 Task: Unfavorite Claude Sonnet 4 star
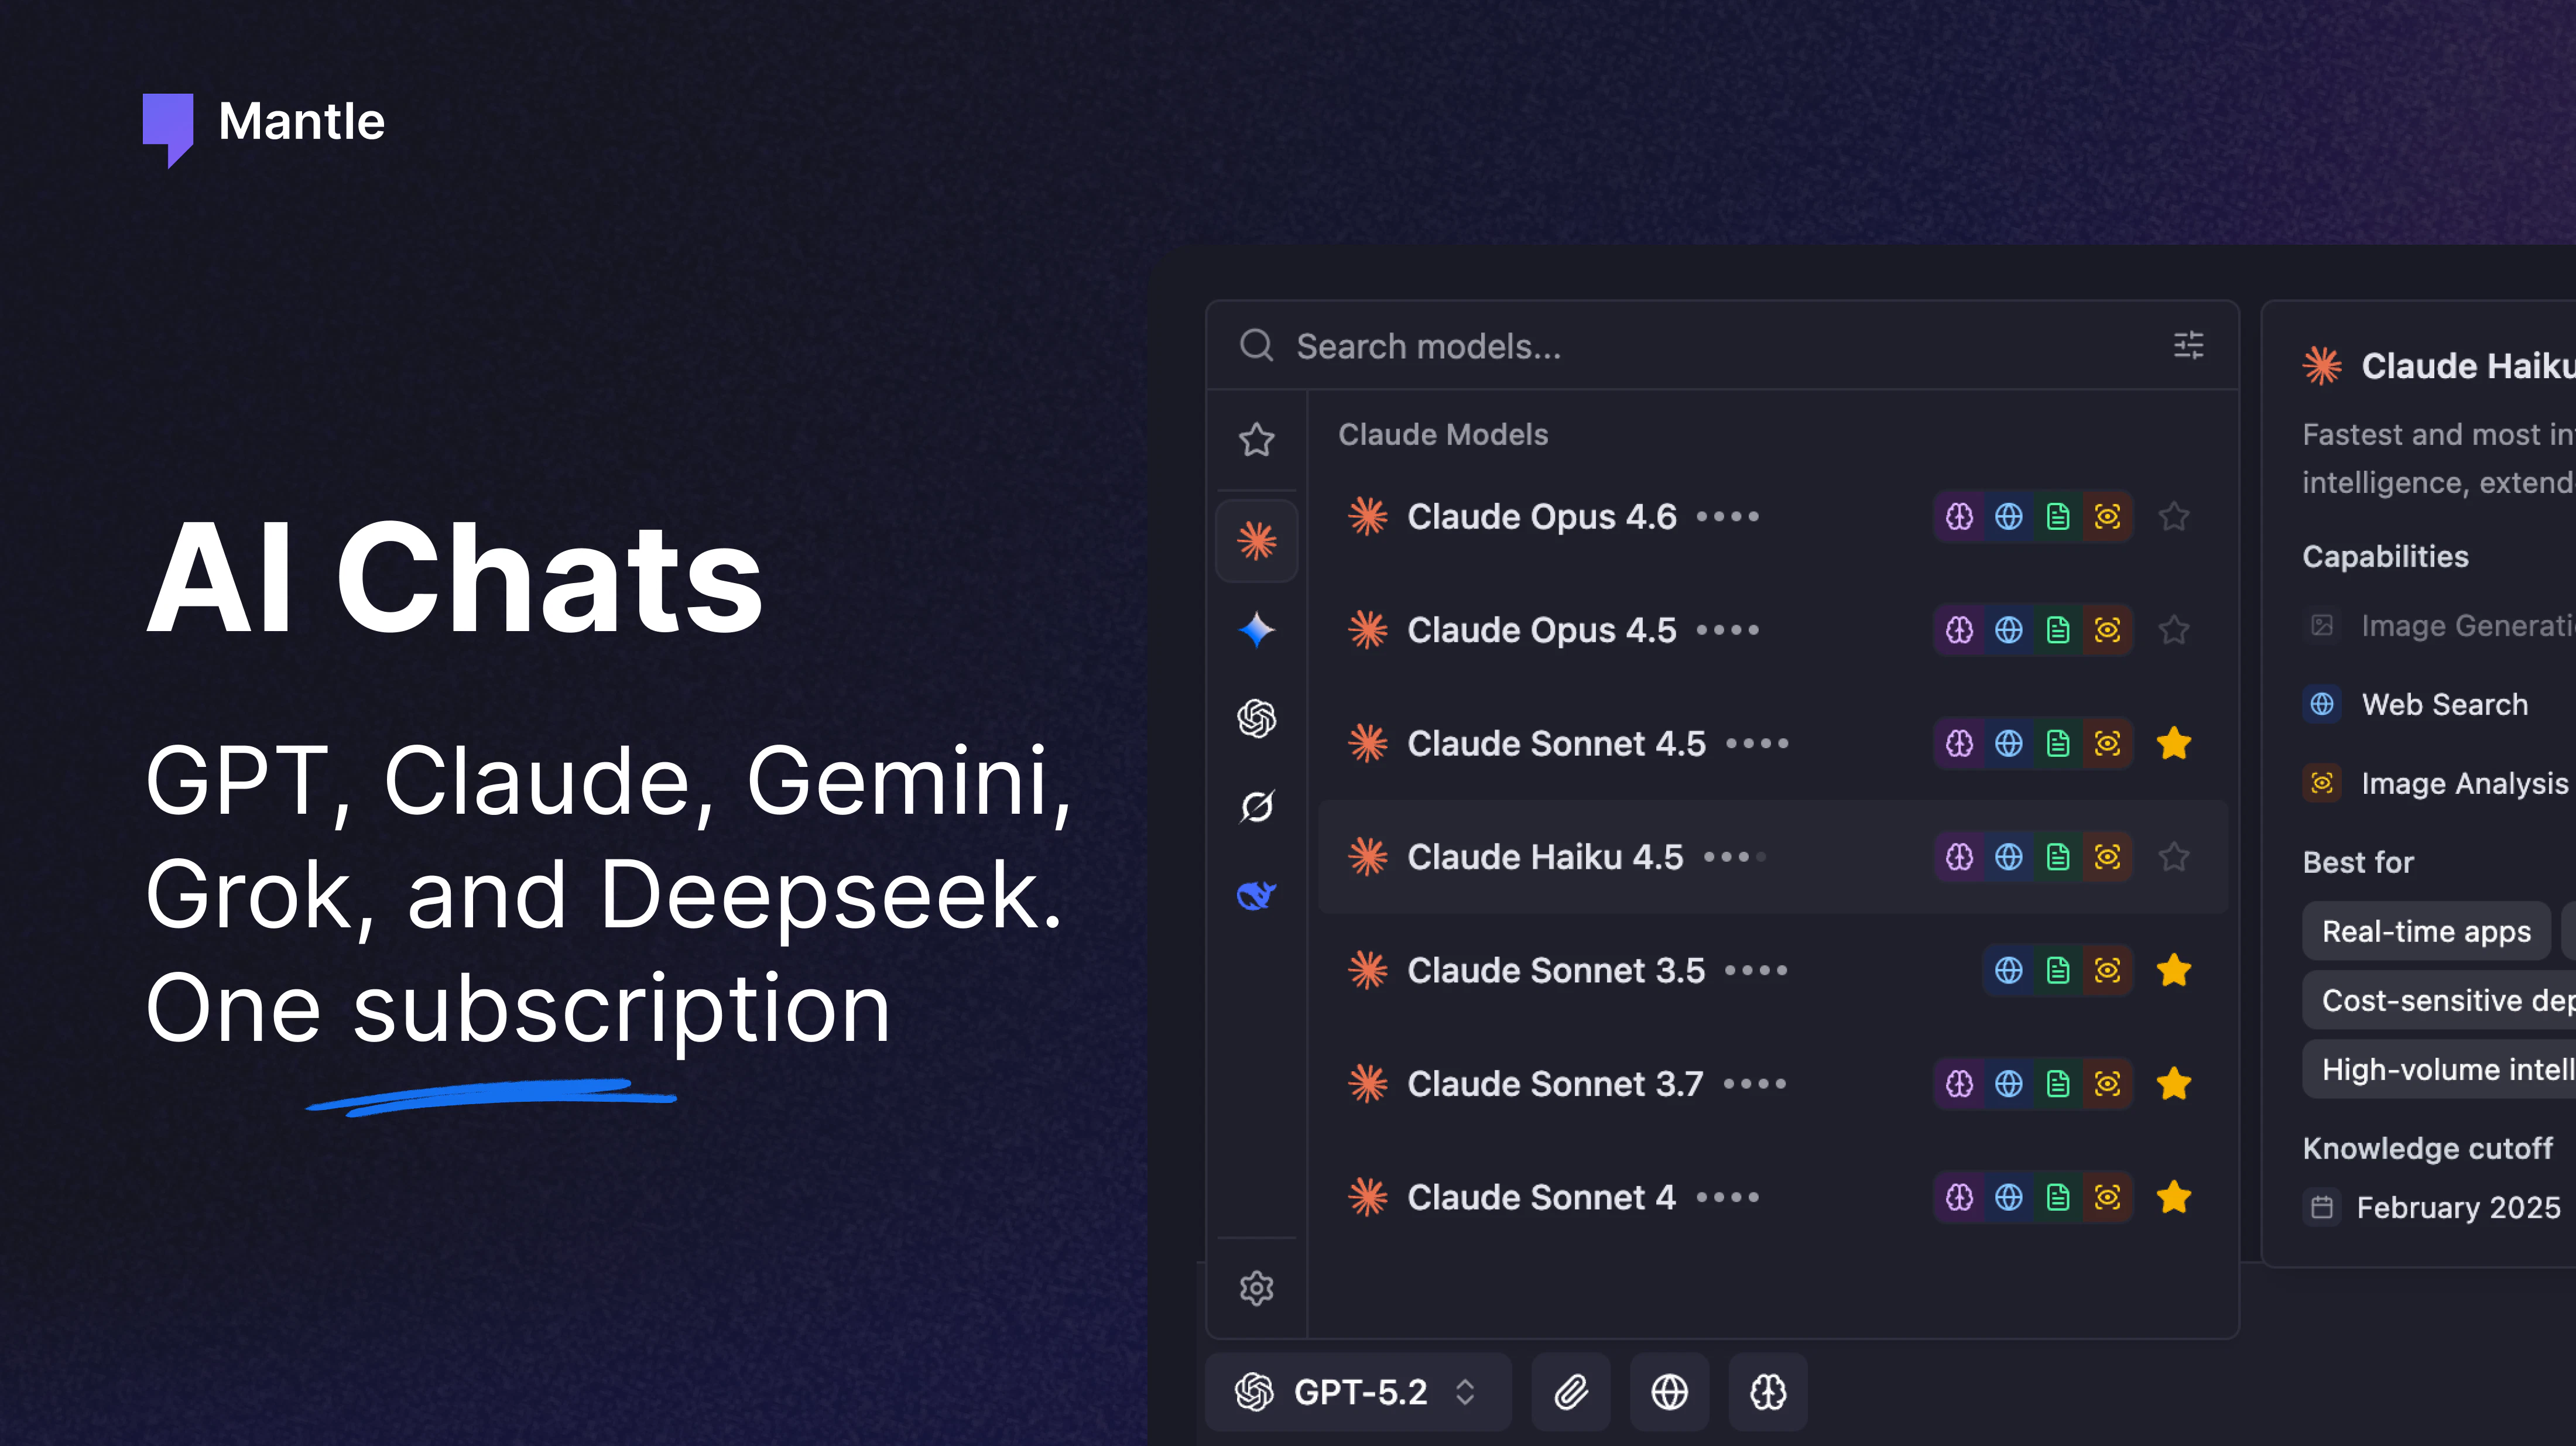[x=2174, y=1197]
